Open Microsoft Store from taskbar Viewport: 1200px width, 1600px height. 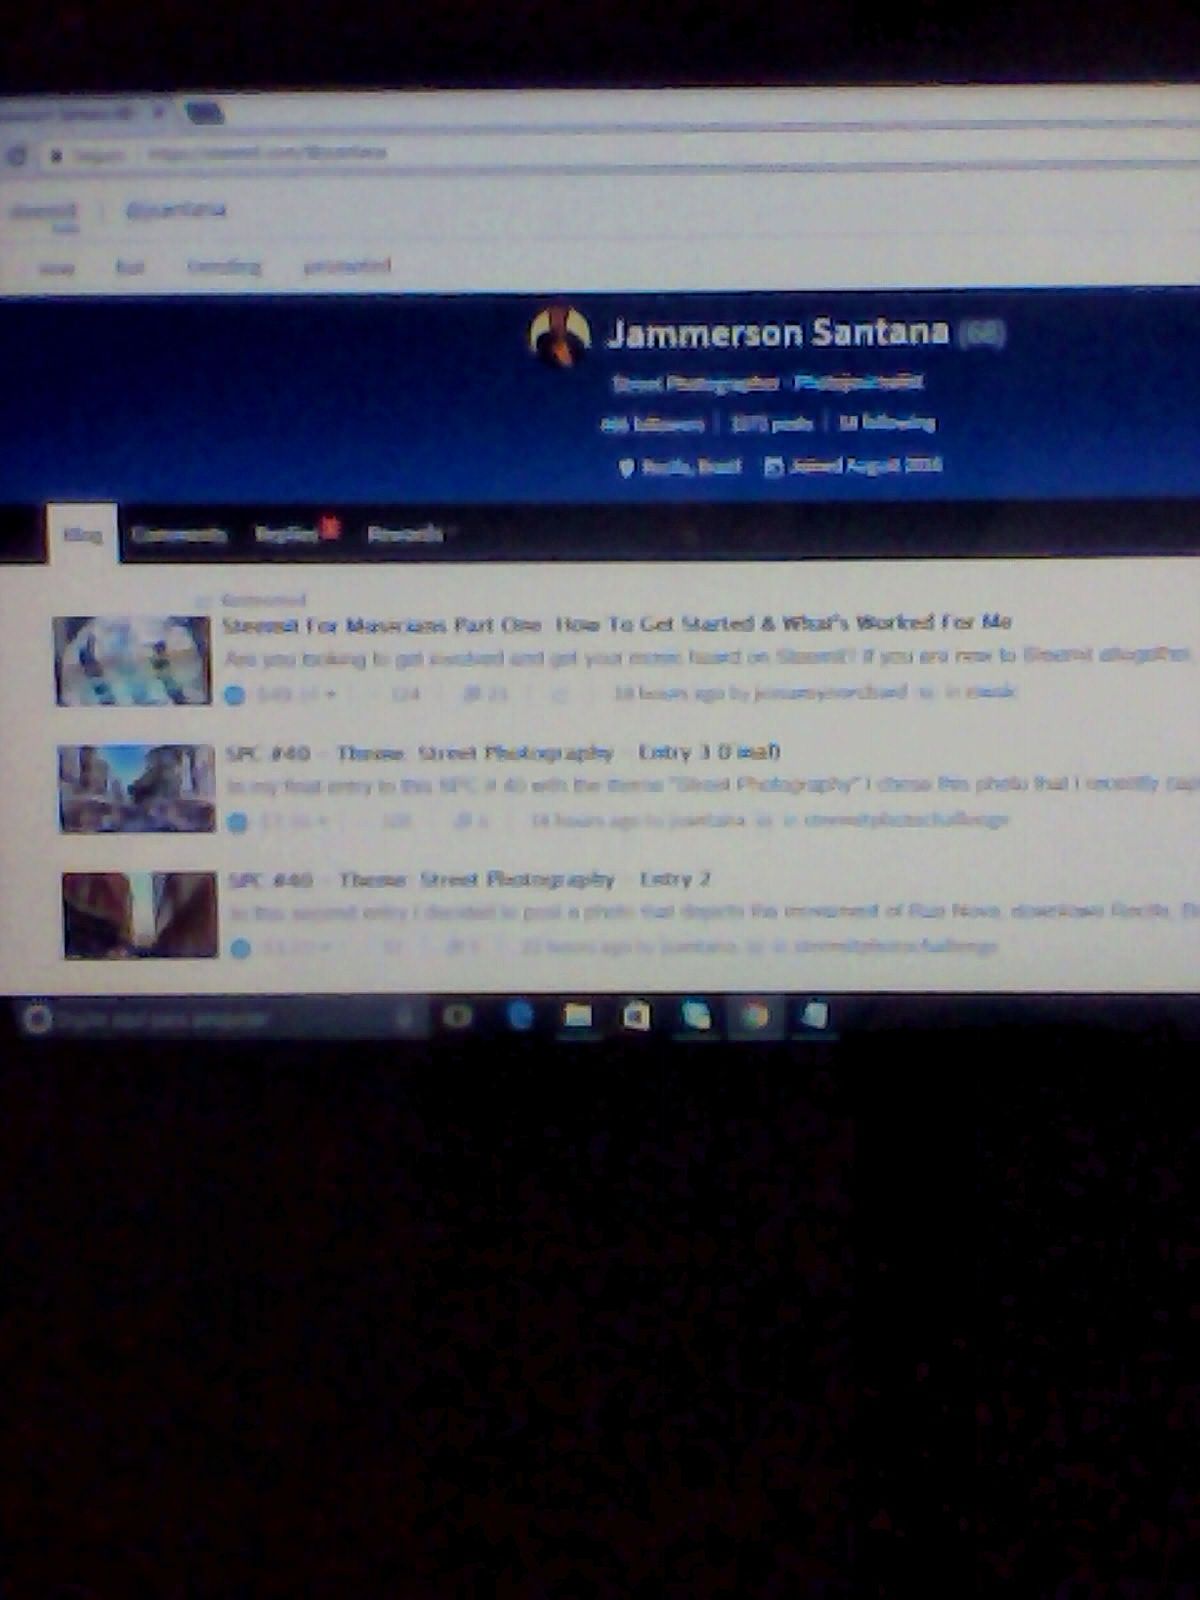[636, 1016]
